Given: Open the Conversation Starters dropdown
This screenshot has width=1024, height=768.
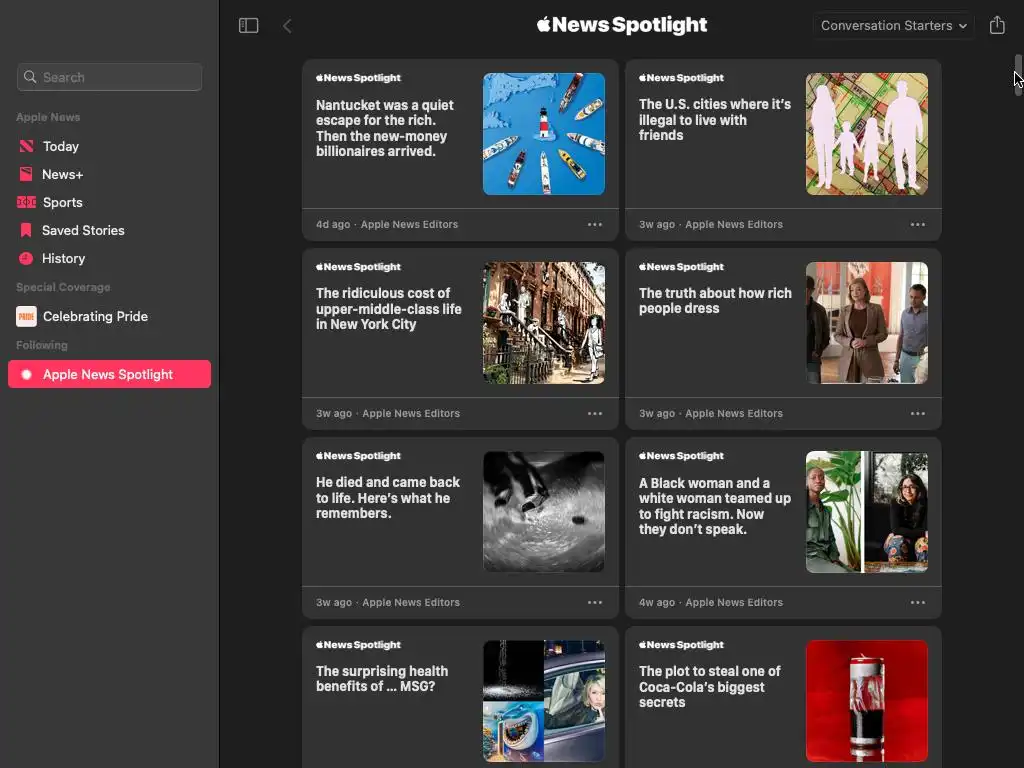Looking at the screenshot, I should [893, 26].
